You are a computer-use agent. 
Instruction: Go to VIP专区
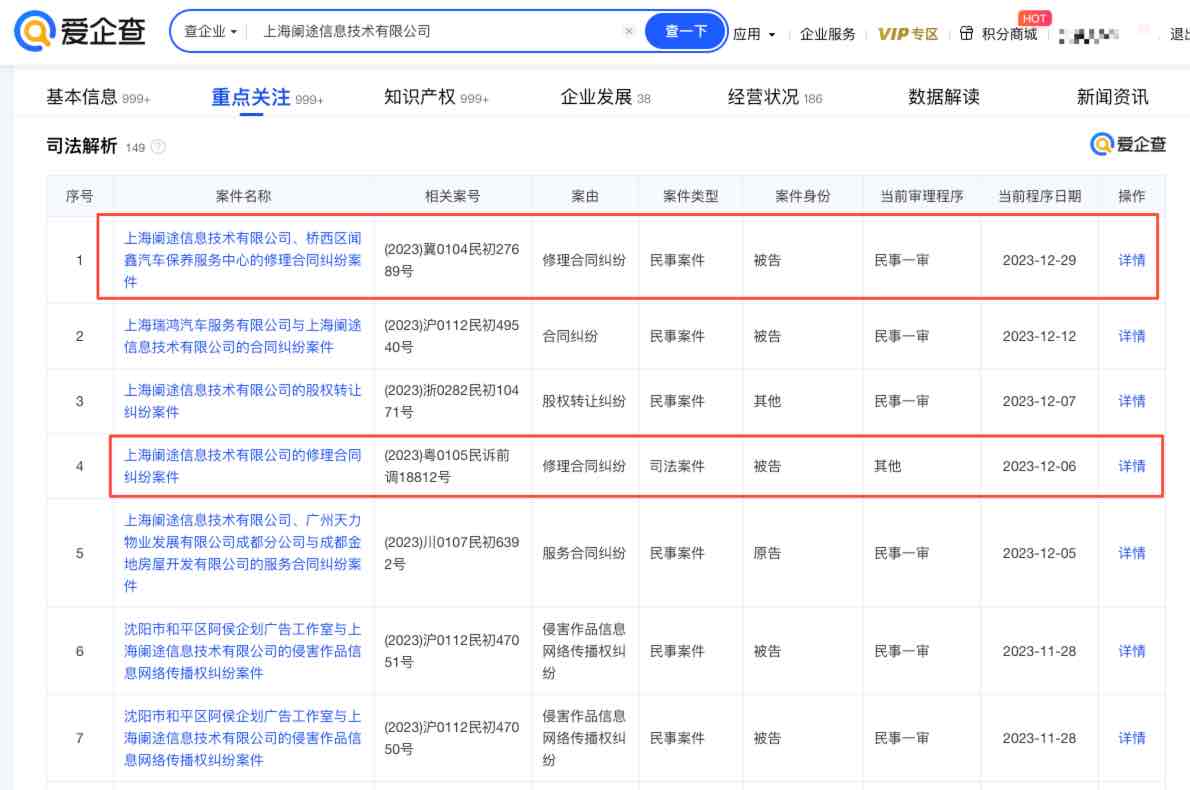(908, 34)
